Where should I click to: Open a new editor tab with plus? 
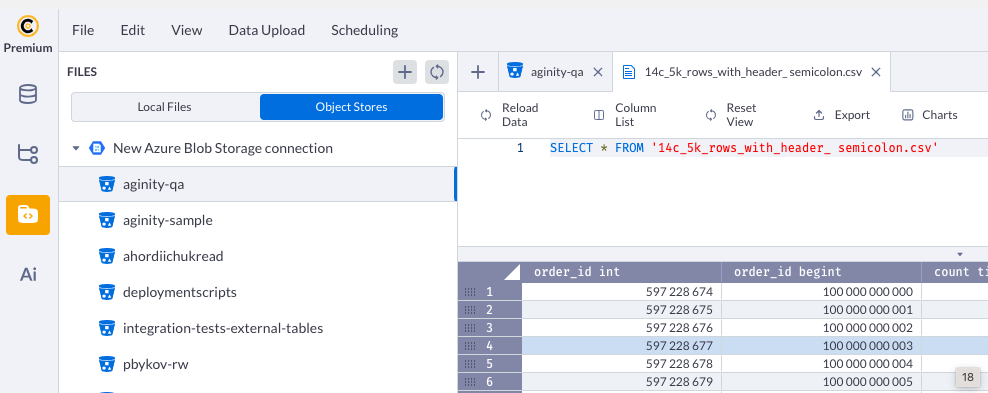pos(478,72)
